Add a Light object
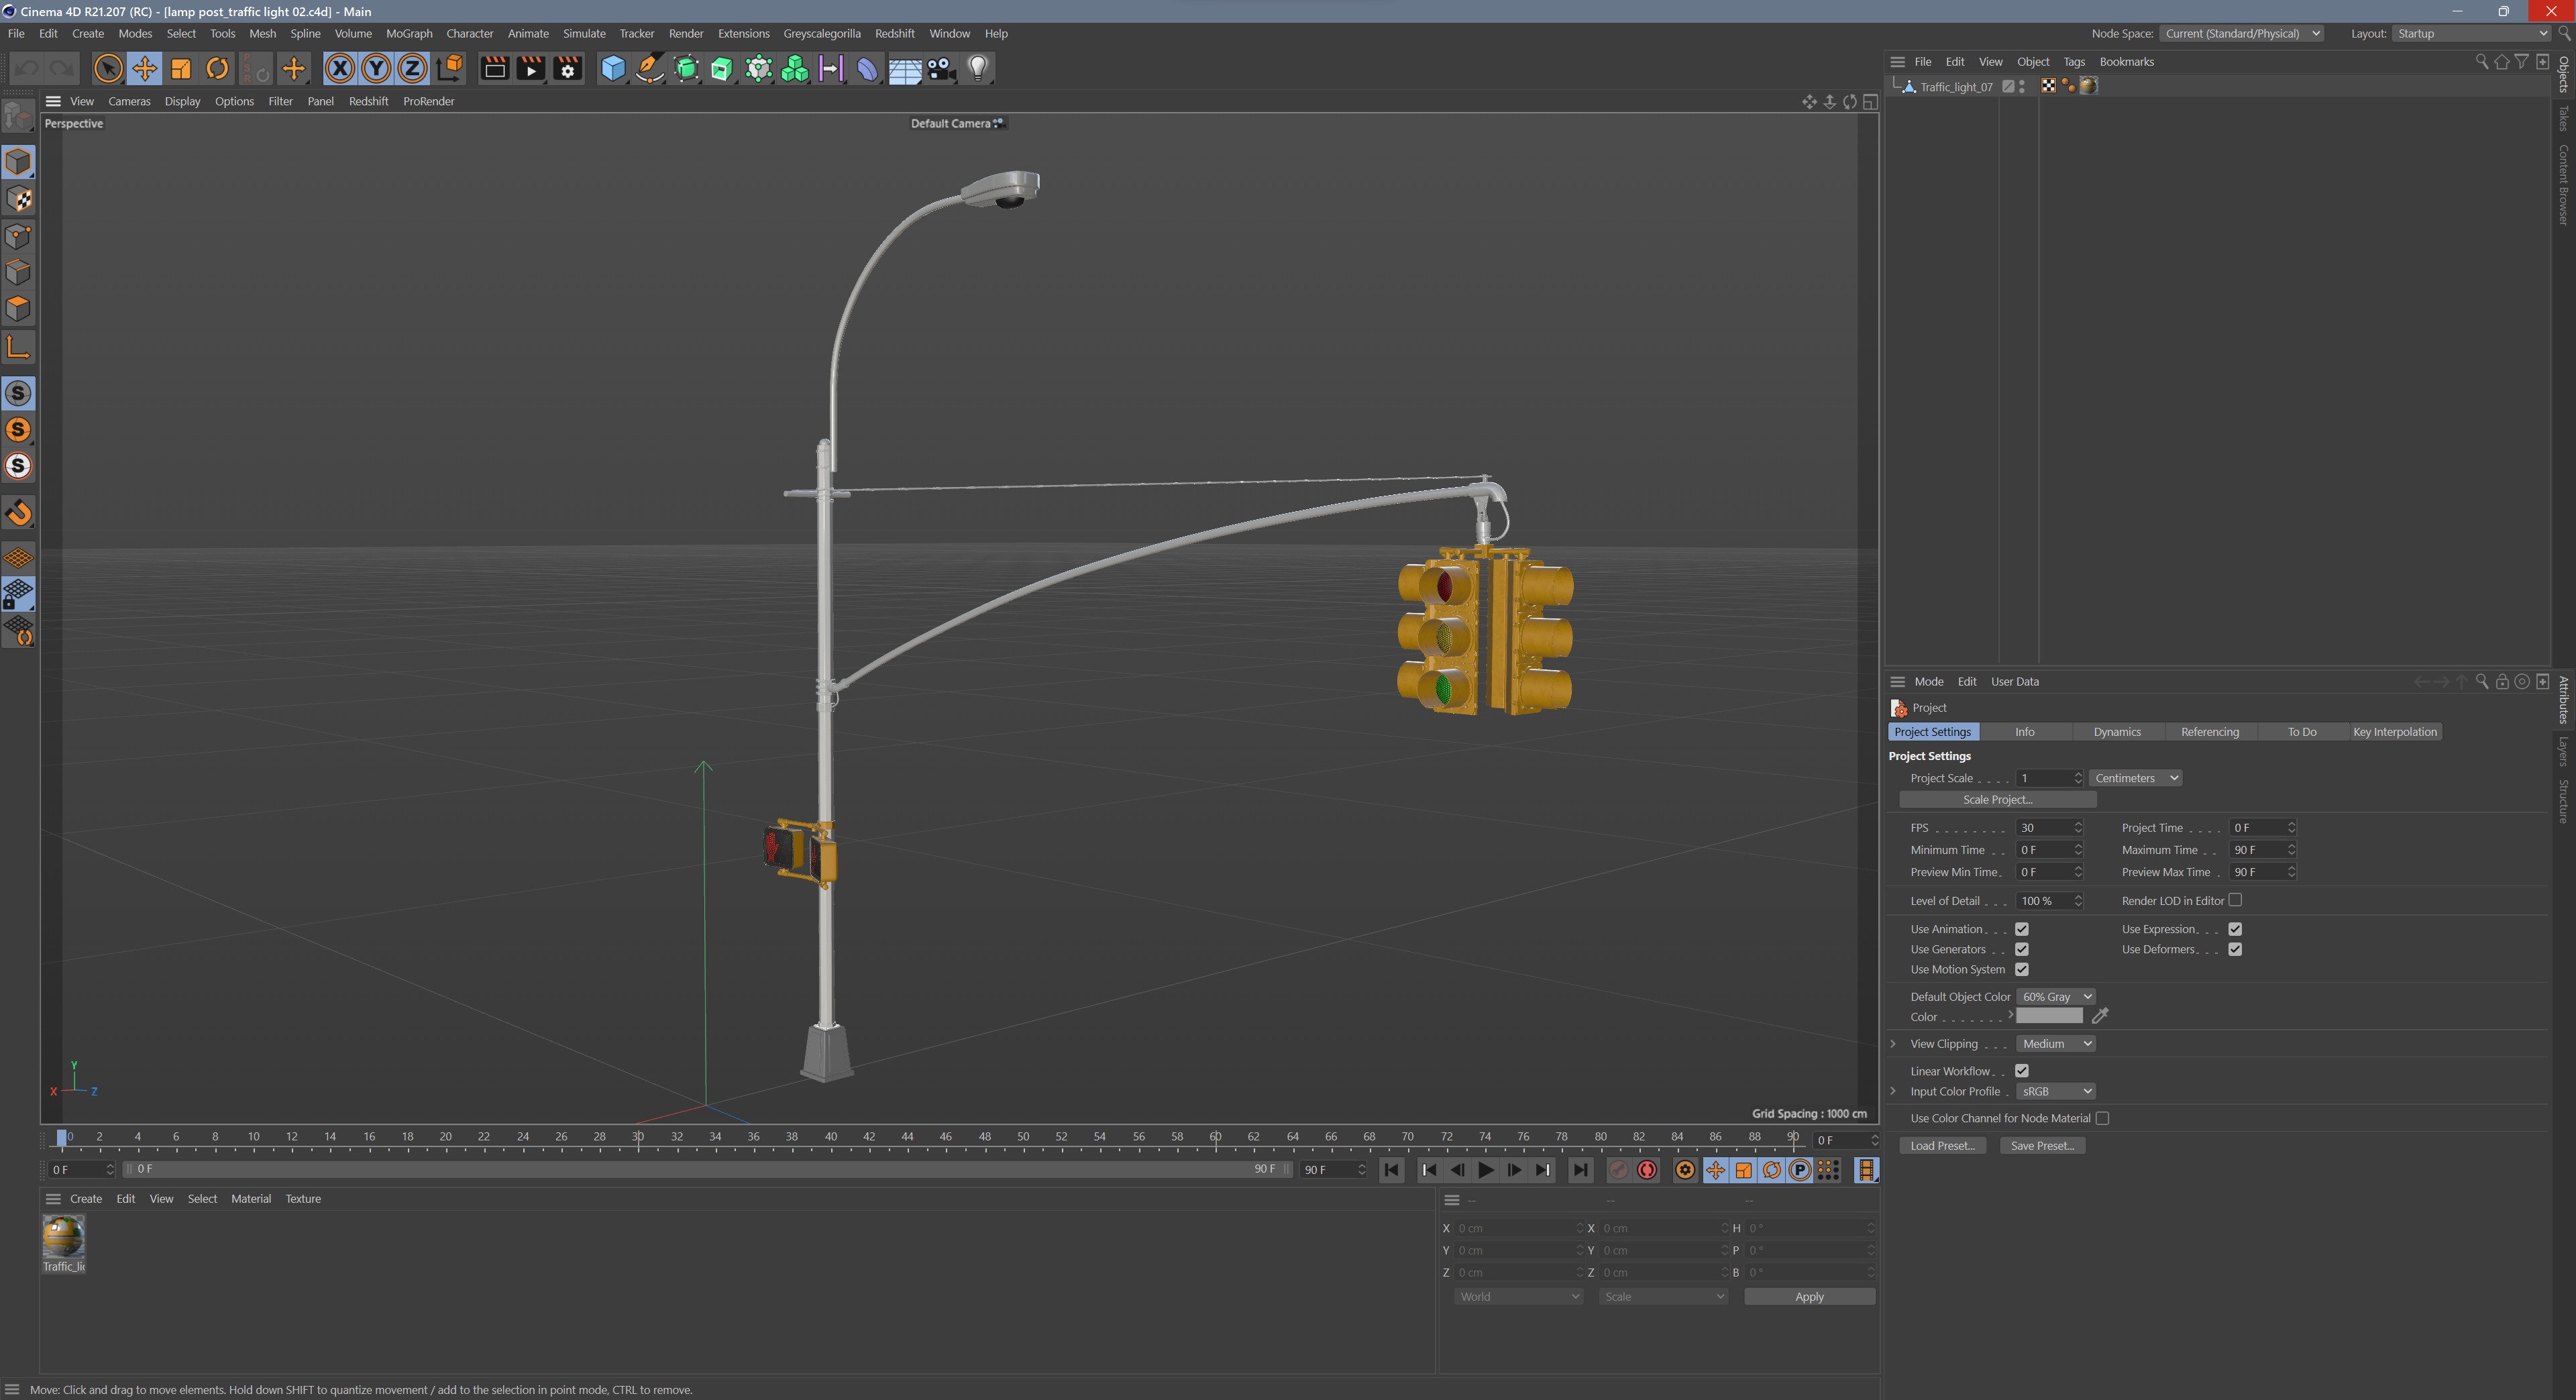2576x1400 pixels. pos(978,68)
